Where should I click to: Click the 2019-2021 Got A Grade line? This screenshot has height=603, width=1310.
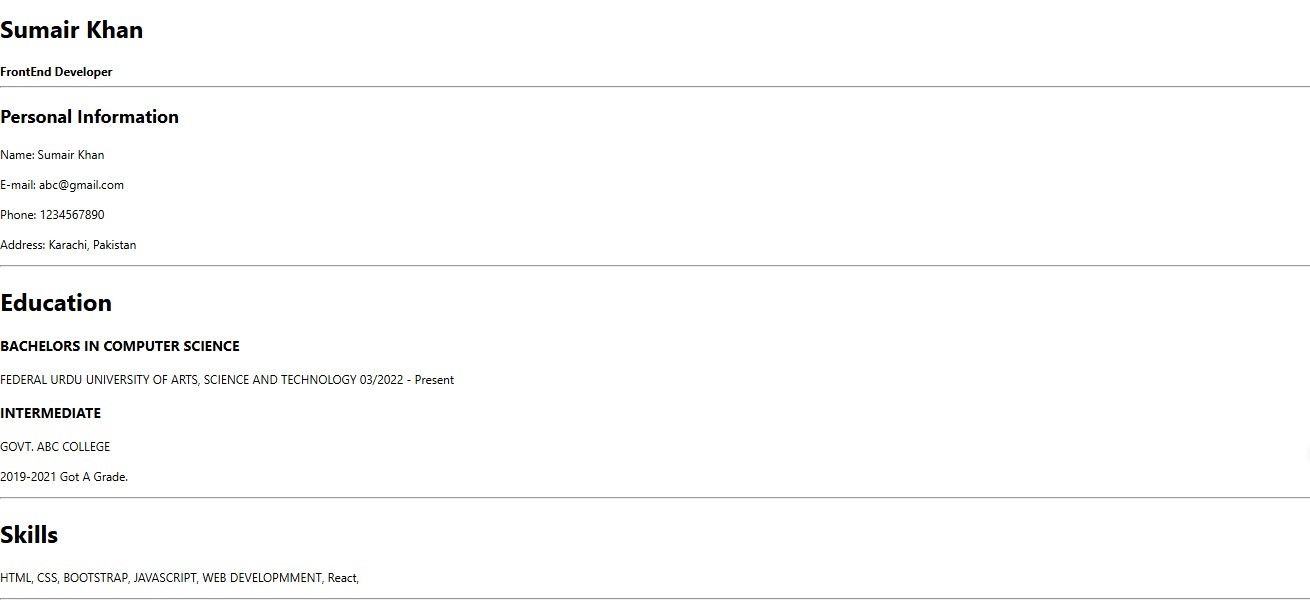64,477
